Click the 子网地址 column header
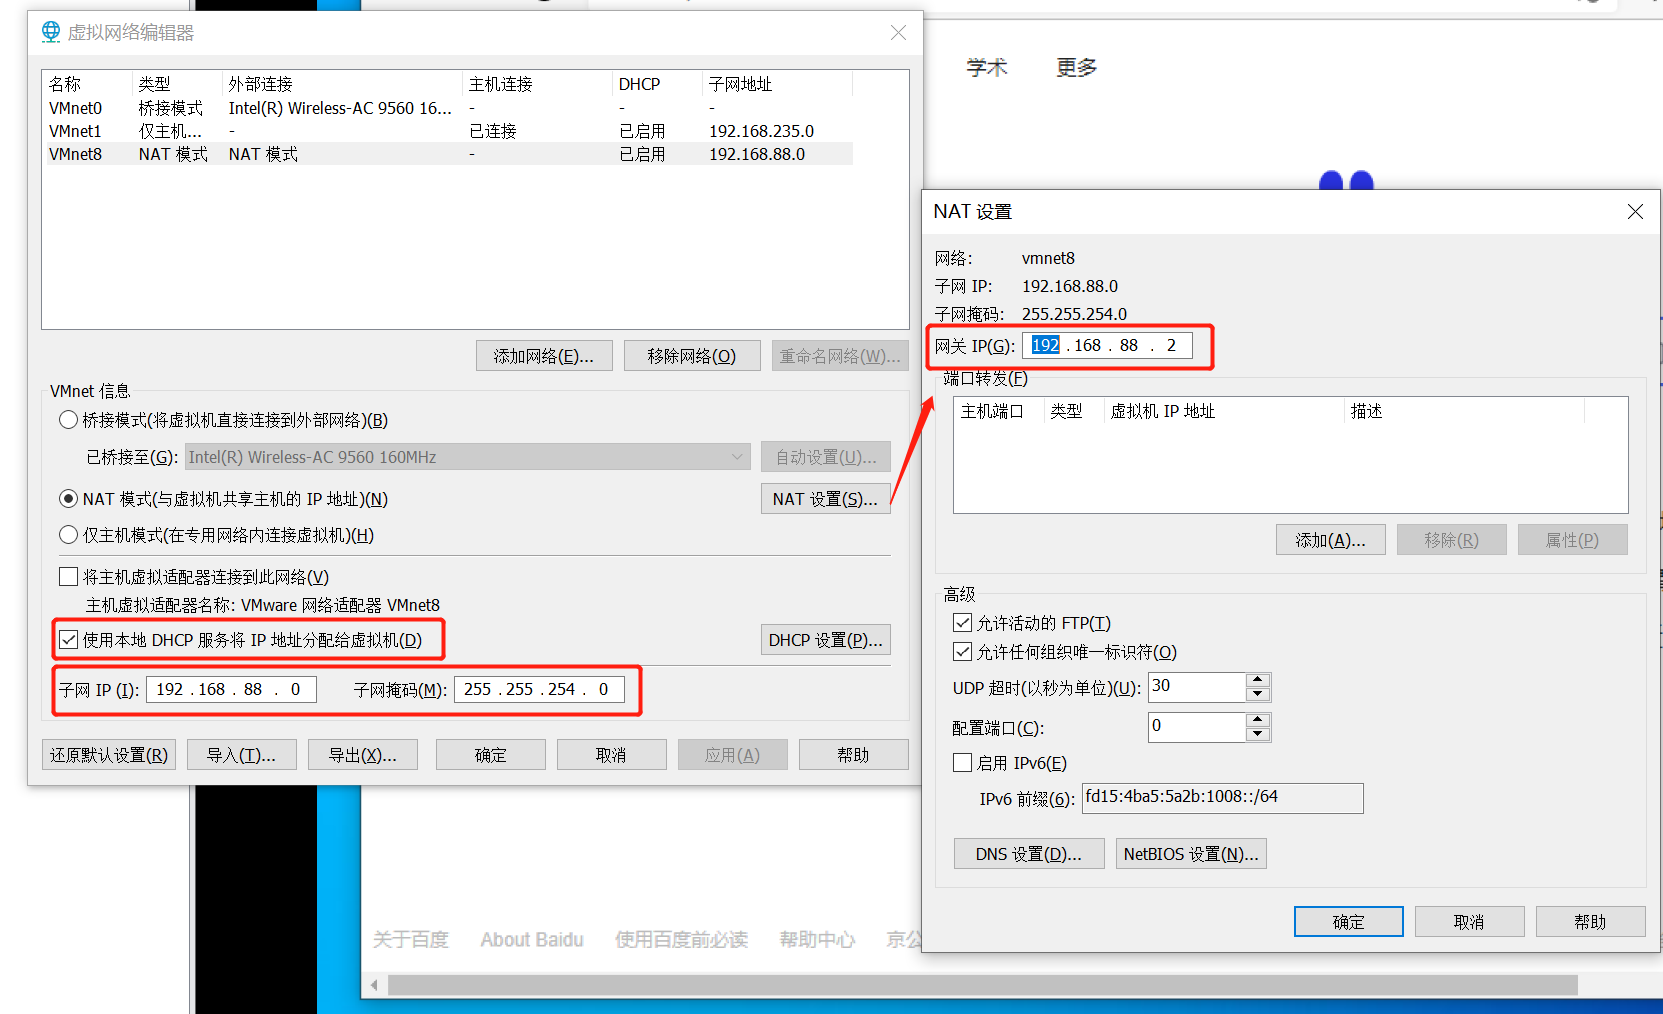The width and height of the screenshot is (1663, 1014). [778, 84]
